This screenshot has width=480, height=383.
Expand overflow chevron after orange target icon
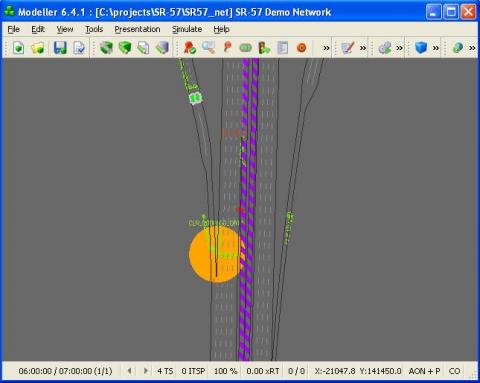(x=326, y=48)
